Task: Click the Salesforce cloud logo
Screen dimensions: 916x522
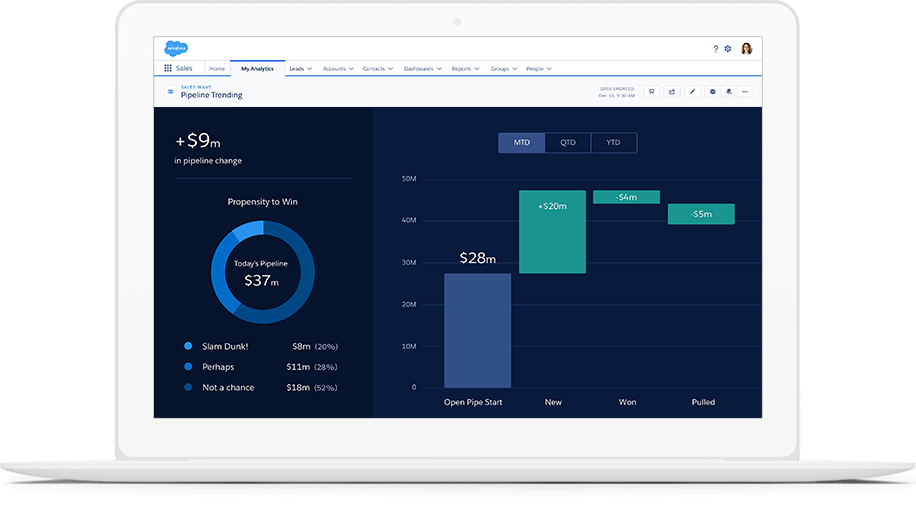Action: [177, 48]
